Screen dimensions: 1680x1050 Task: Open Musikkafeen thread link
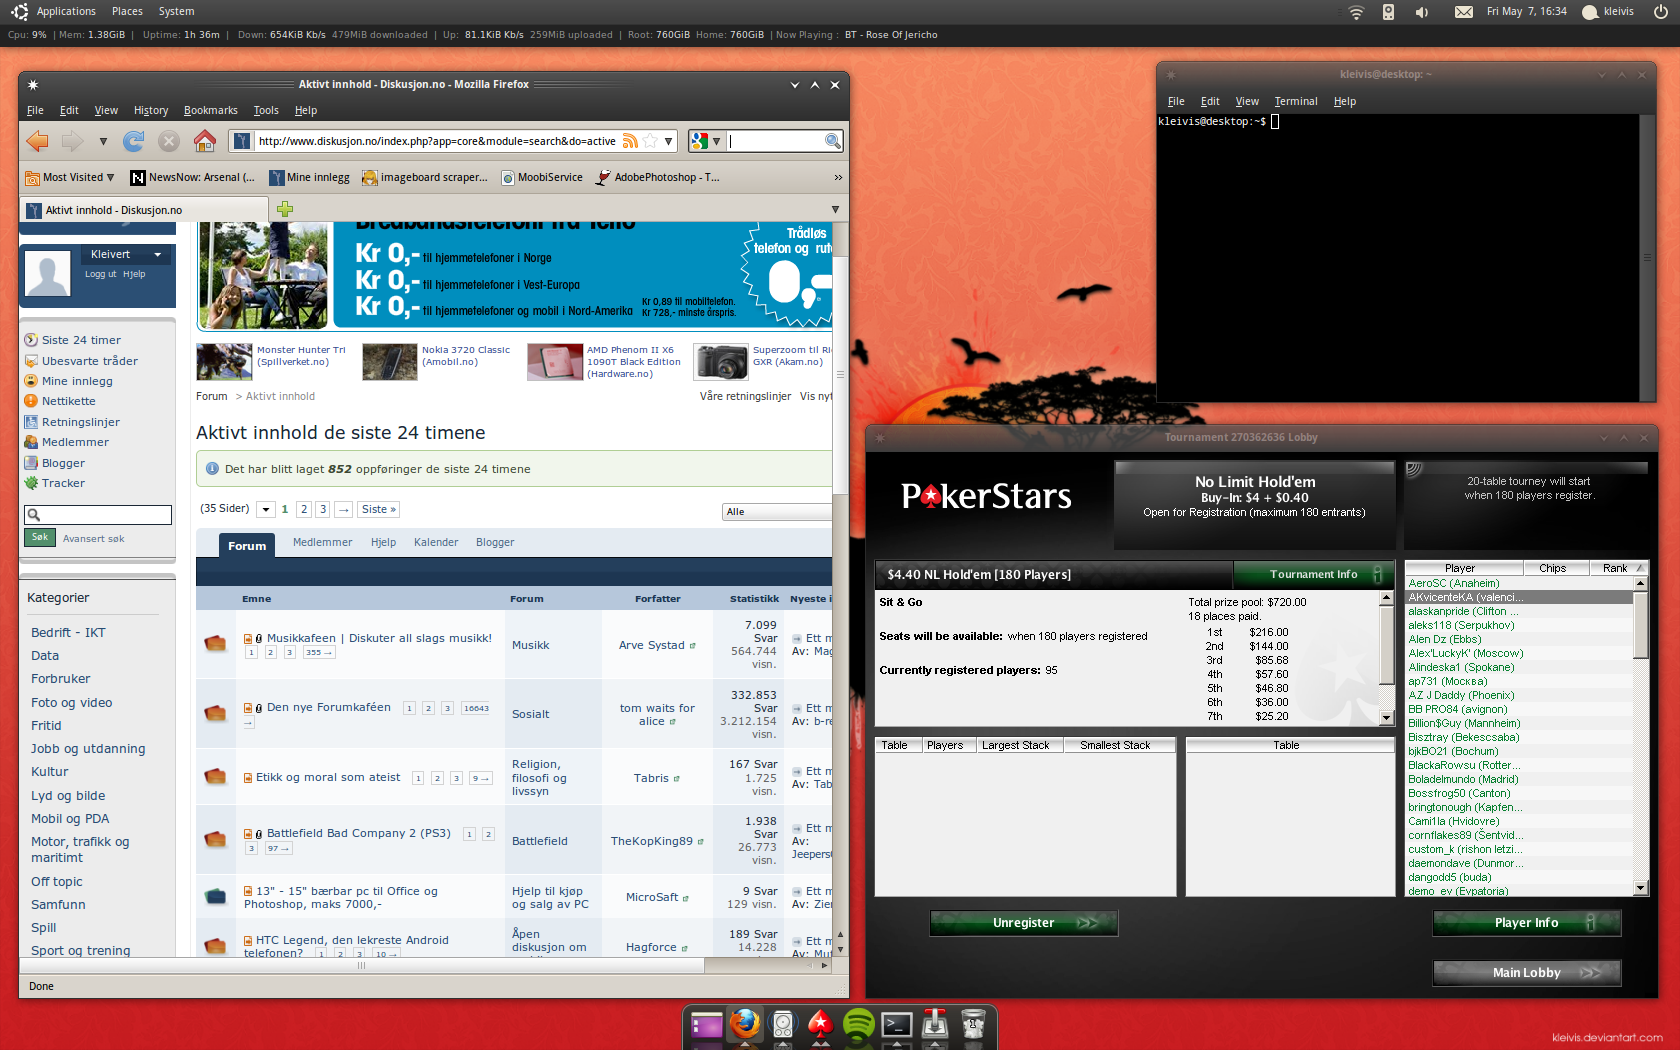coord(379,638)
